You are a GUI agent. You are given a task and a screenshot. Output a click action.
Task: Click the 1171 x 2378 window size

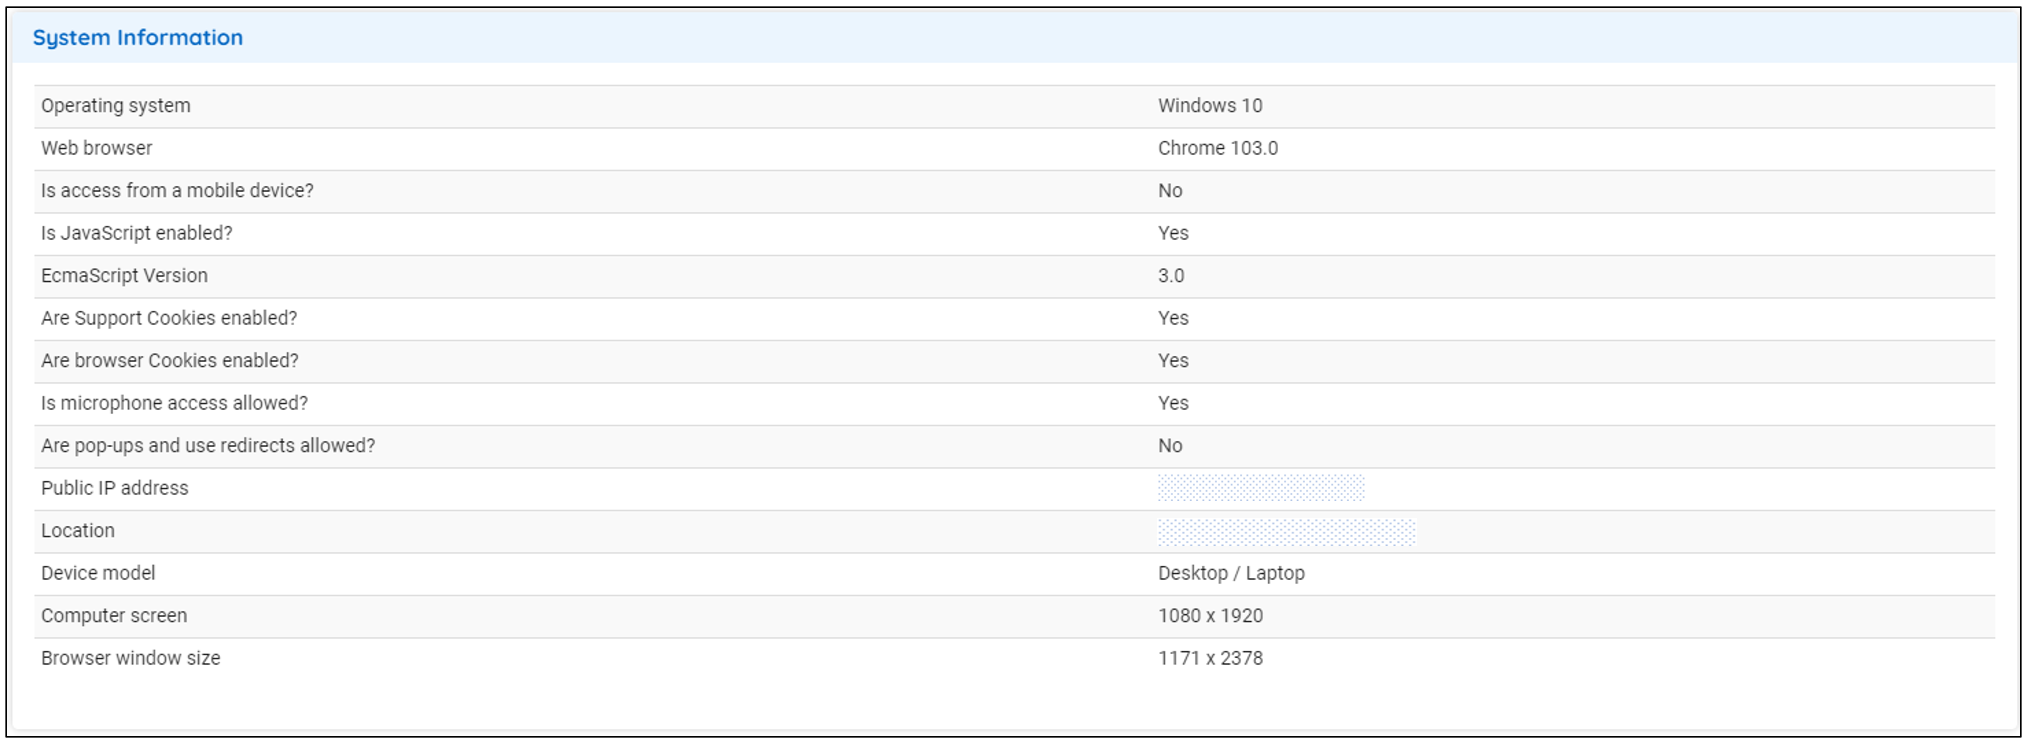click(1210, 658)
